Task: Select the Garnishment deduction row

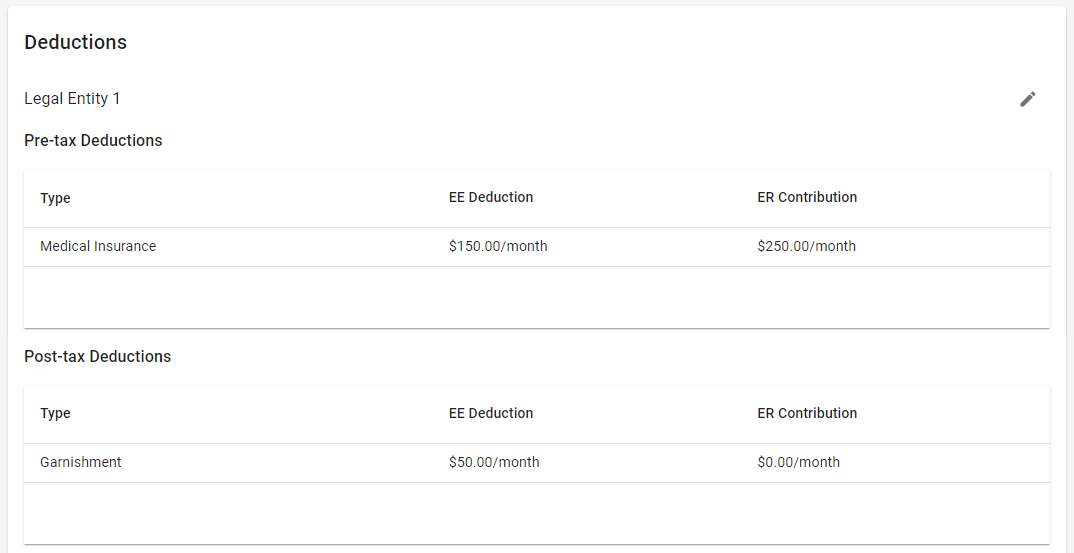Action: [x=537, y=463]
